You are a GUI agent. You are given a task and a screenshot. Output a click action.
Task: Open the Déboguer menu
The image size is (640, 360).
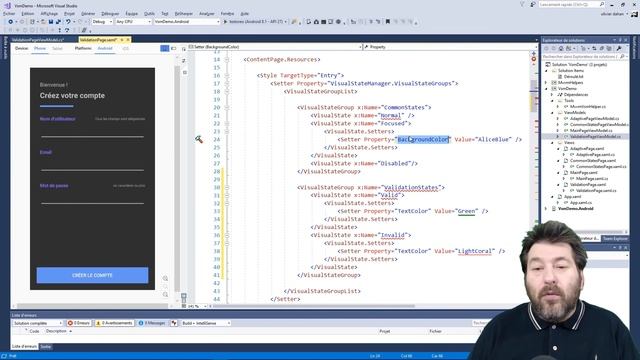[110, 13]
